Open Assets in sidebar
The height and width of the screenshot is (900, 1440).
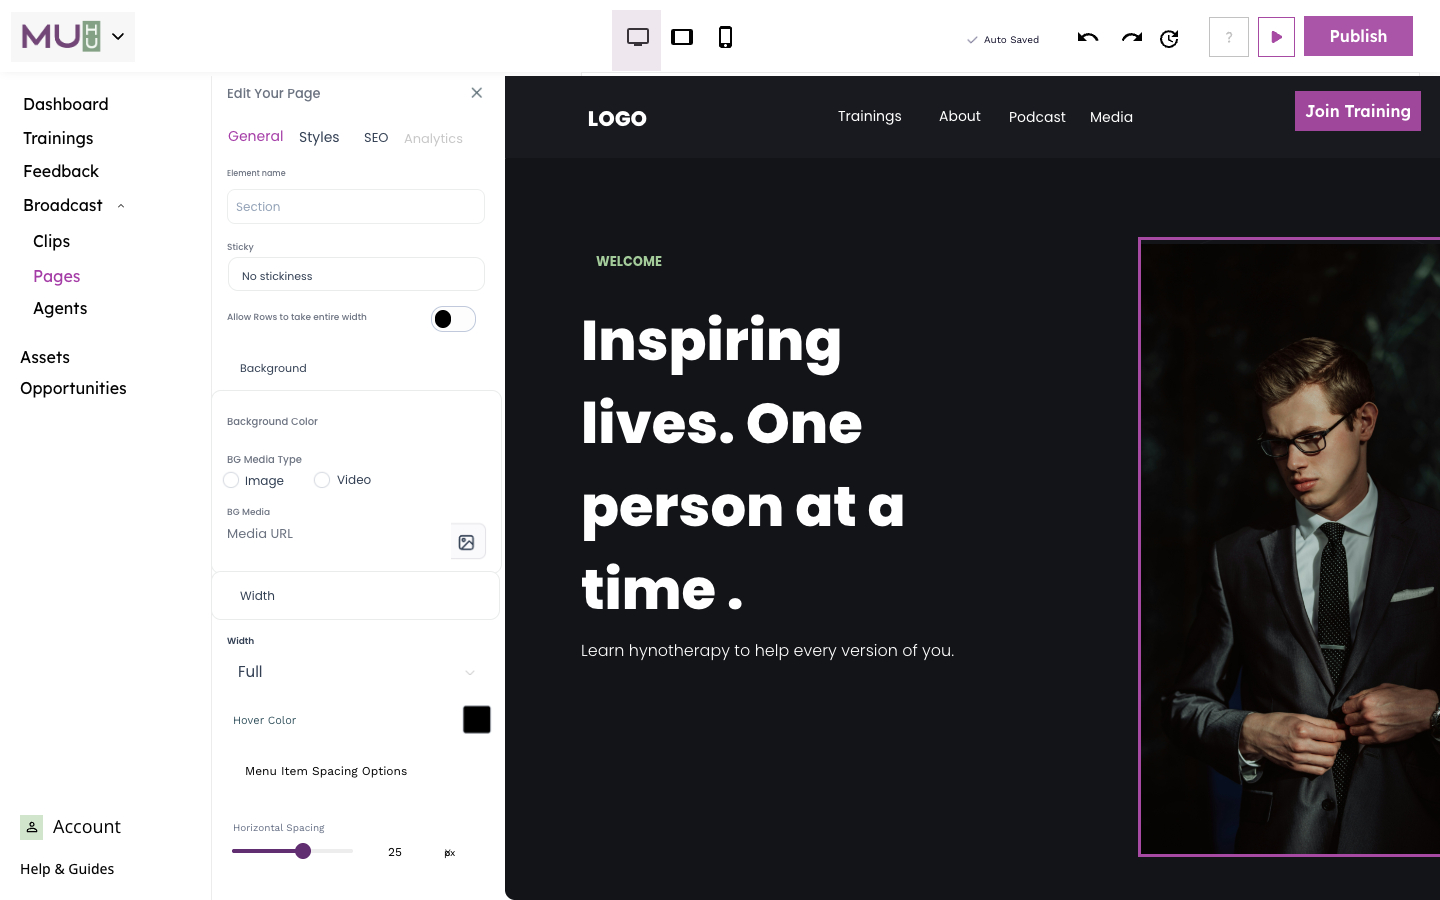click(45, 357)
